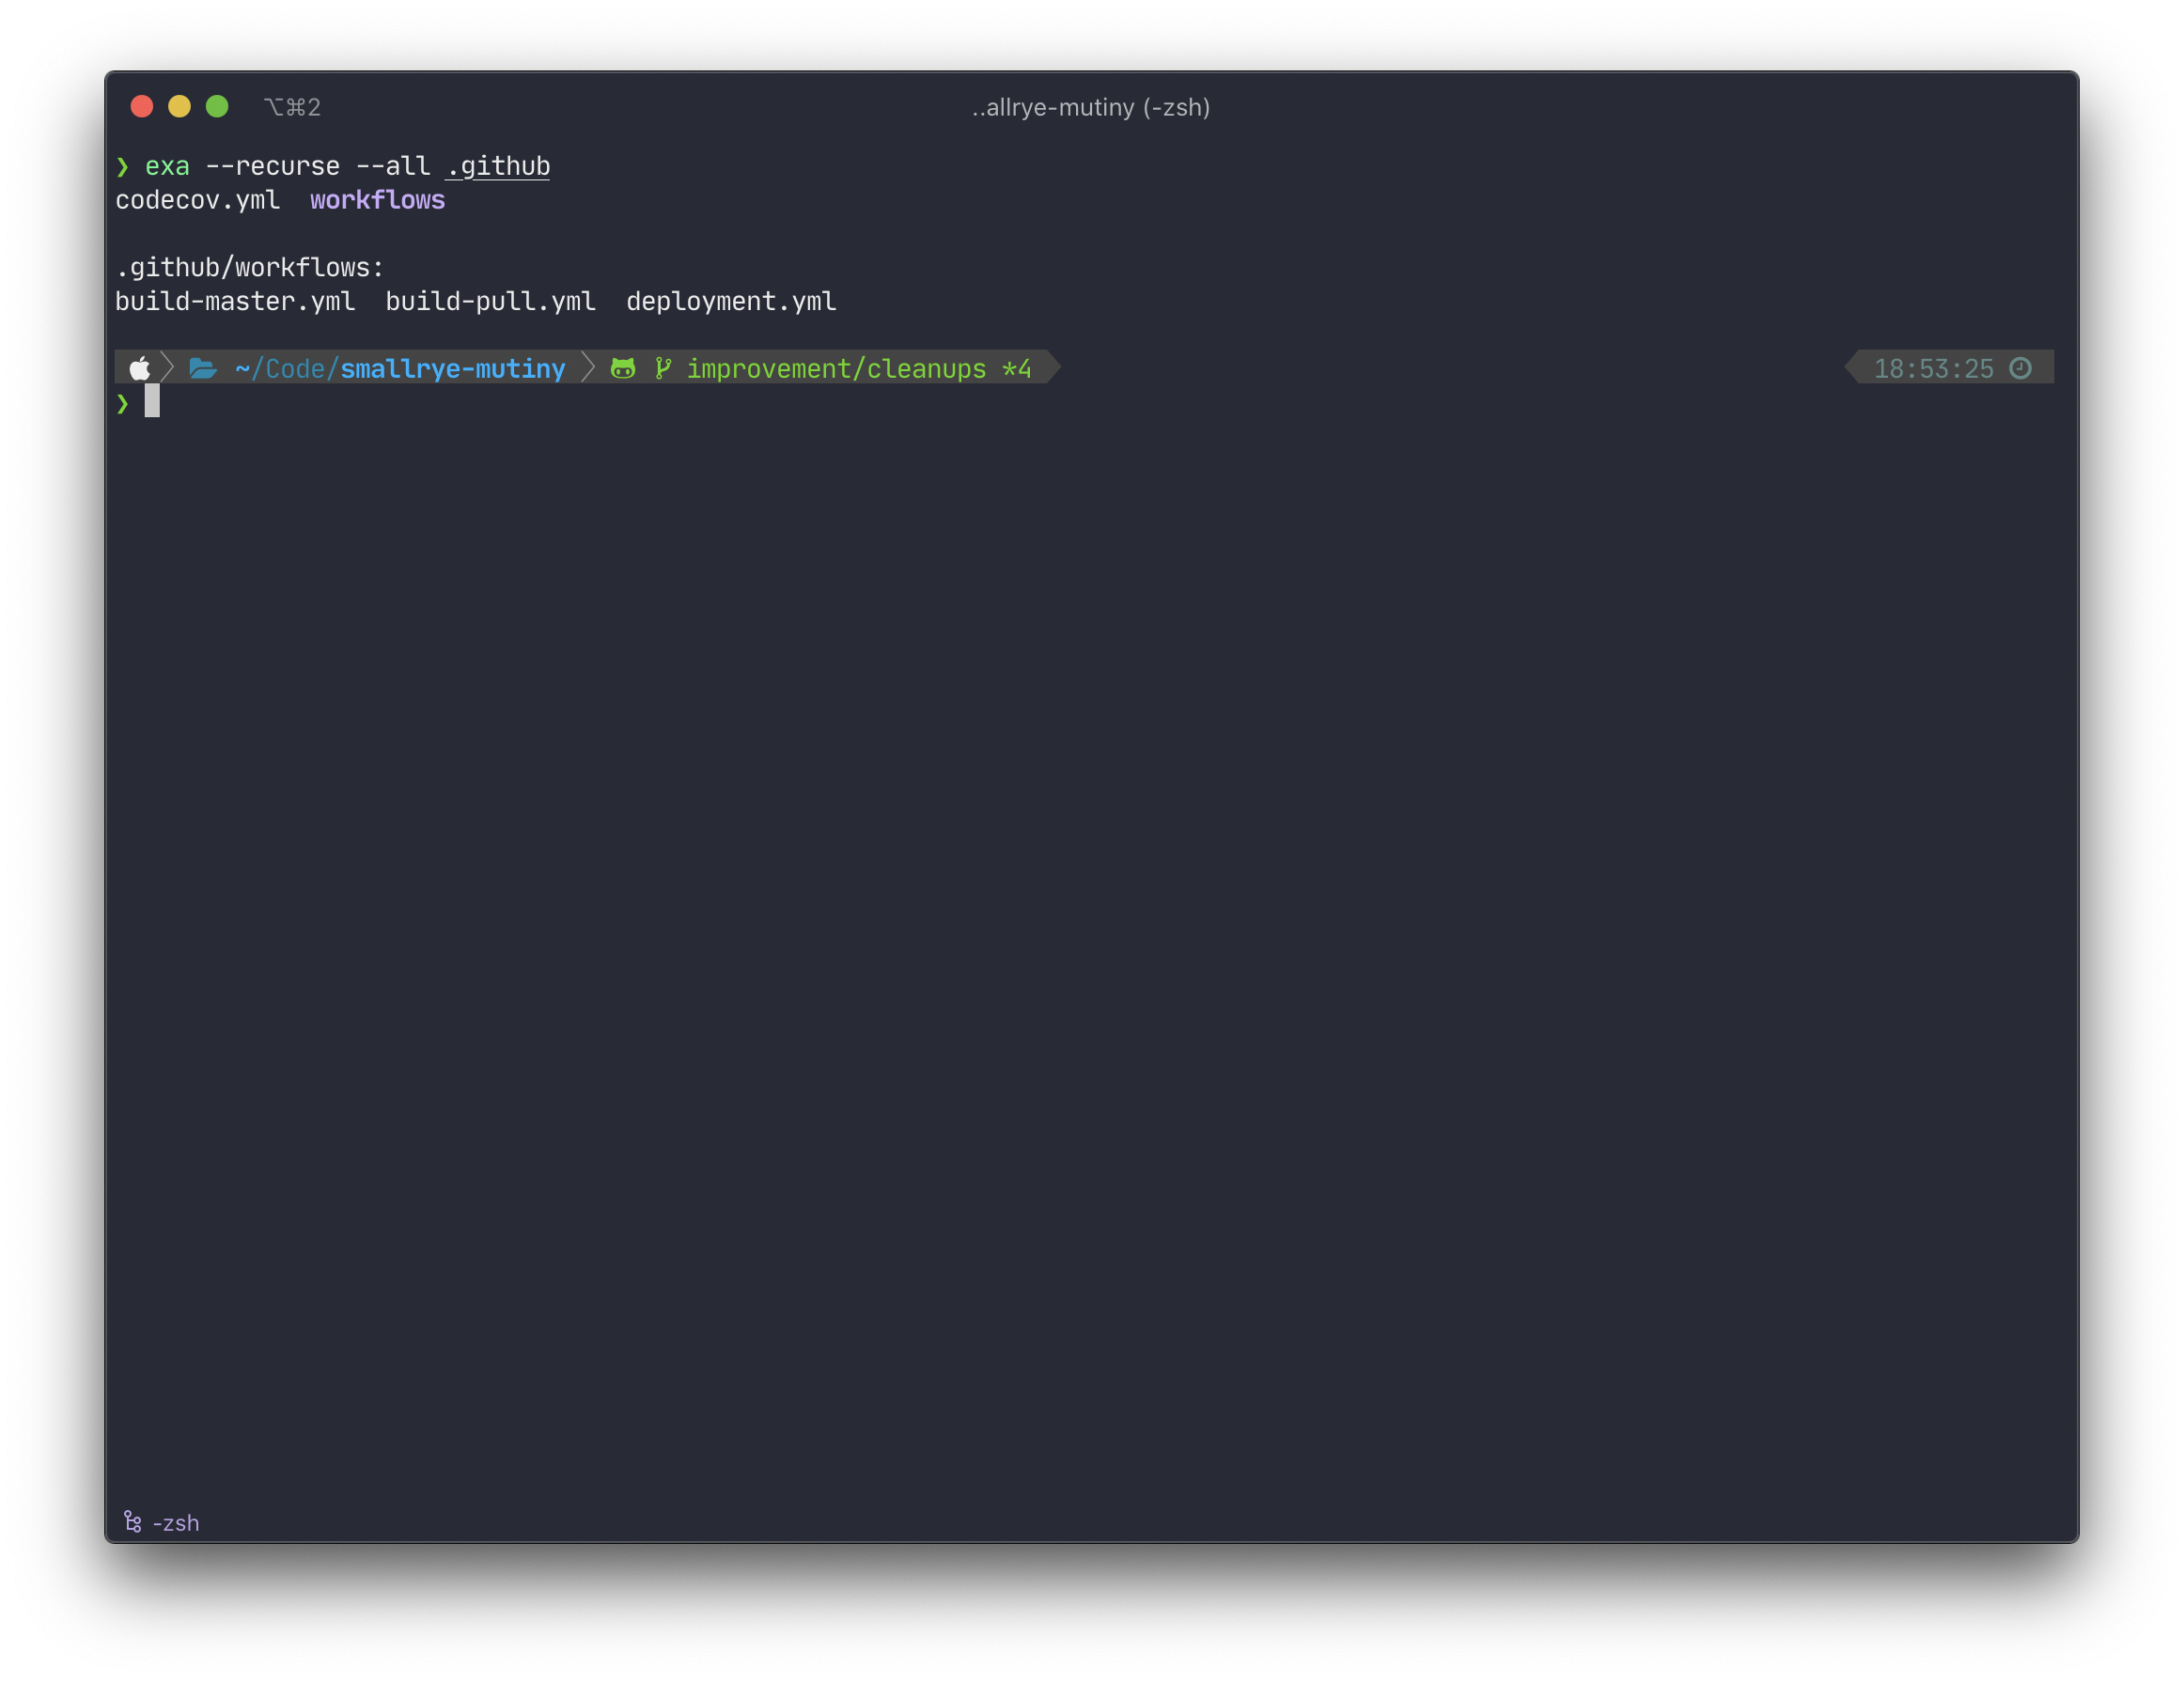Click the 18:53:25 timestamp segment
This screenshot has width=2184, height=1682.
[x=1933, y=369]
